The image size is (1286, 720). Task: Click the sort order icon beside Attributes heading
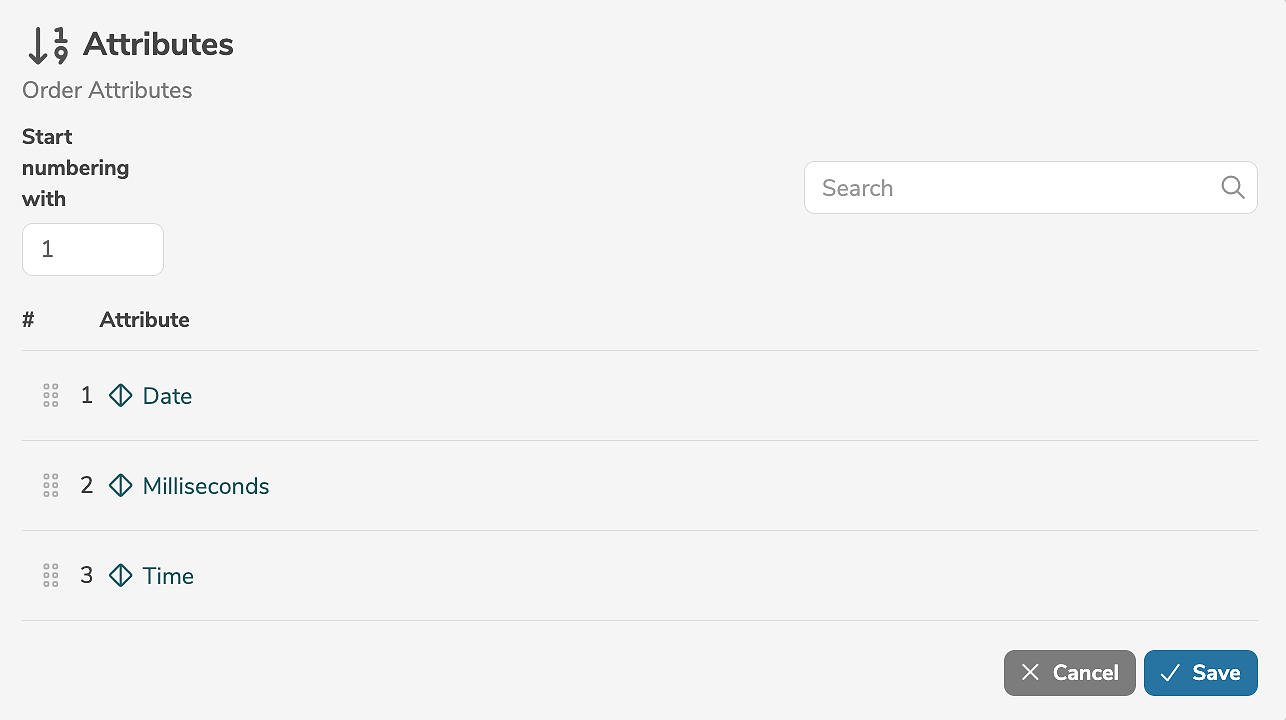point(47,45)
